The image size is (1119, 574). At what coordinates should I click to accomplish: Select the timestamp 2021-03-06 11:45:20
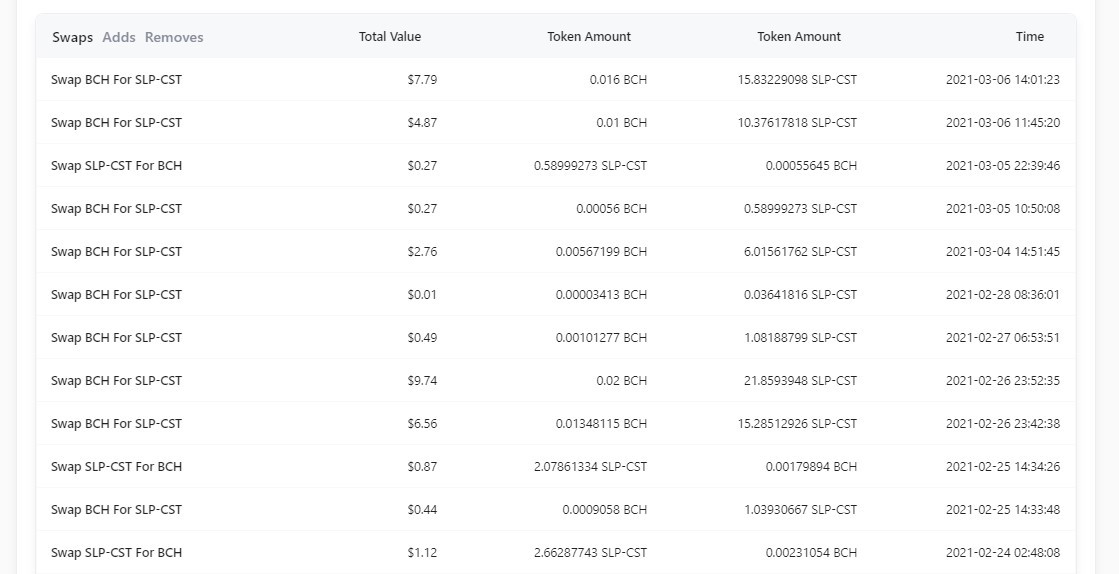[x=1003, y=123]
